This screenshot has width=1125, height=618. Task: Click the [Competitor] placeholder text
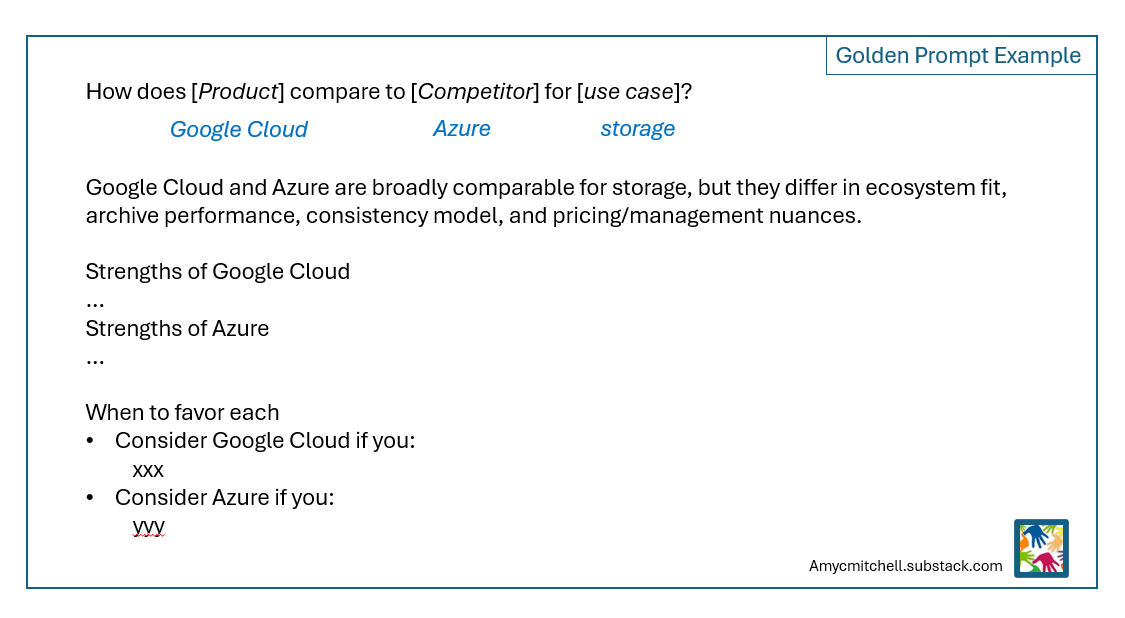tap(475, 92)
